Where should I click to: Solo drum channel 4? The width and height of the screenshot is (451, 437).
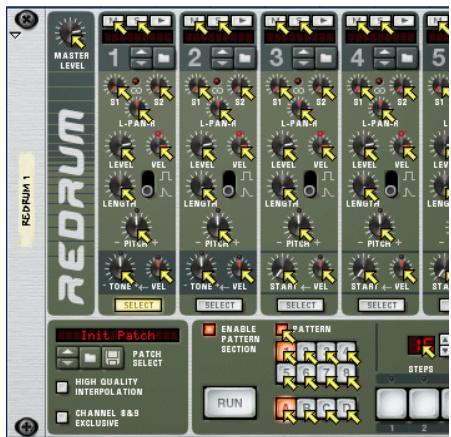pyautogui.click(x=380, y=21)
